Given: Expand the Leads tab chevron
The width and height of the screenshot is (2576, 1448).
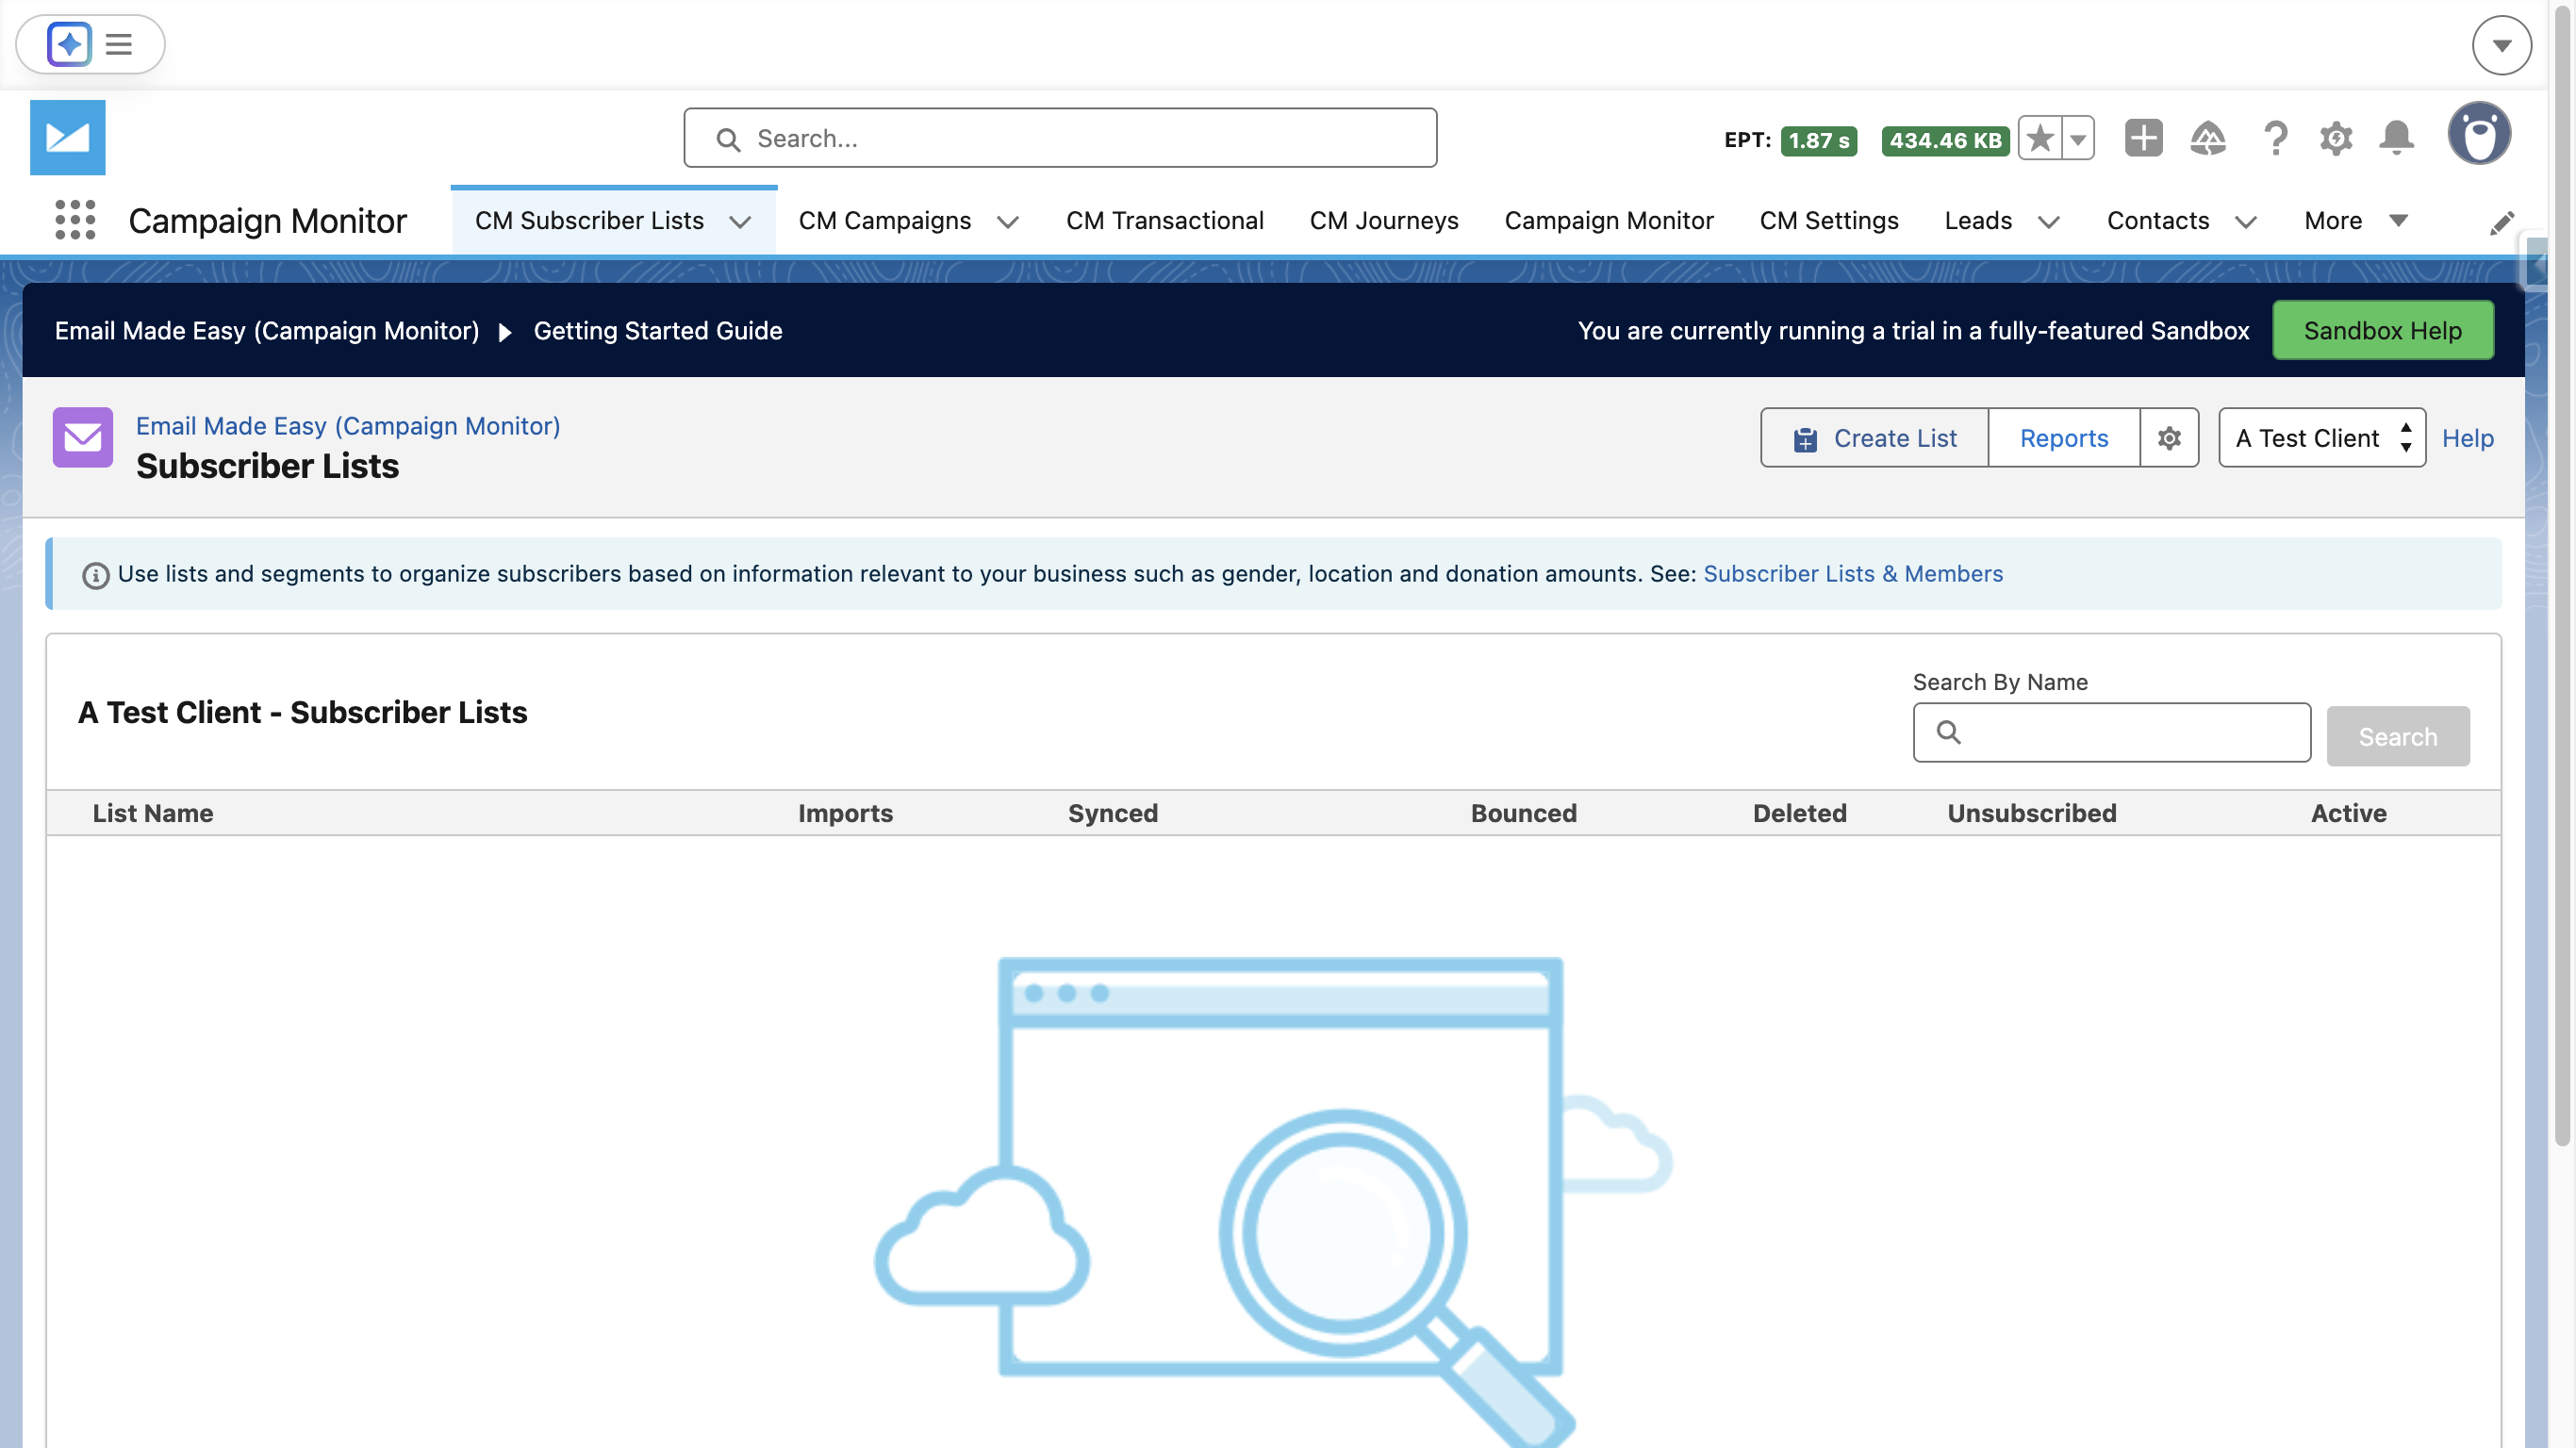Looking at the screenshot, I should pyautogui.click(x=2049, y=221).
